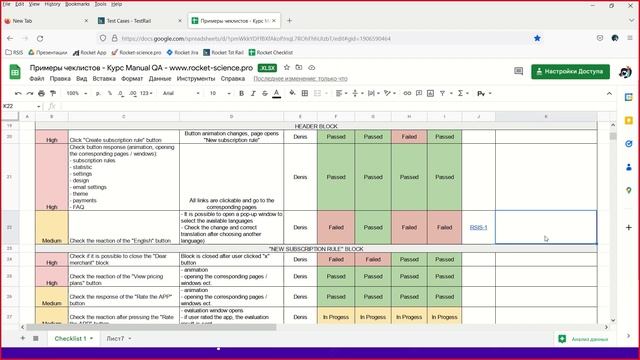Image resolution: width=640 pixels, height=360 pixels.
Task: Star the document title
Action: [287, 68]
